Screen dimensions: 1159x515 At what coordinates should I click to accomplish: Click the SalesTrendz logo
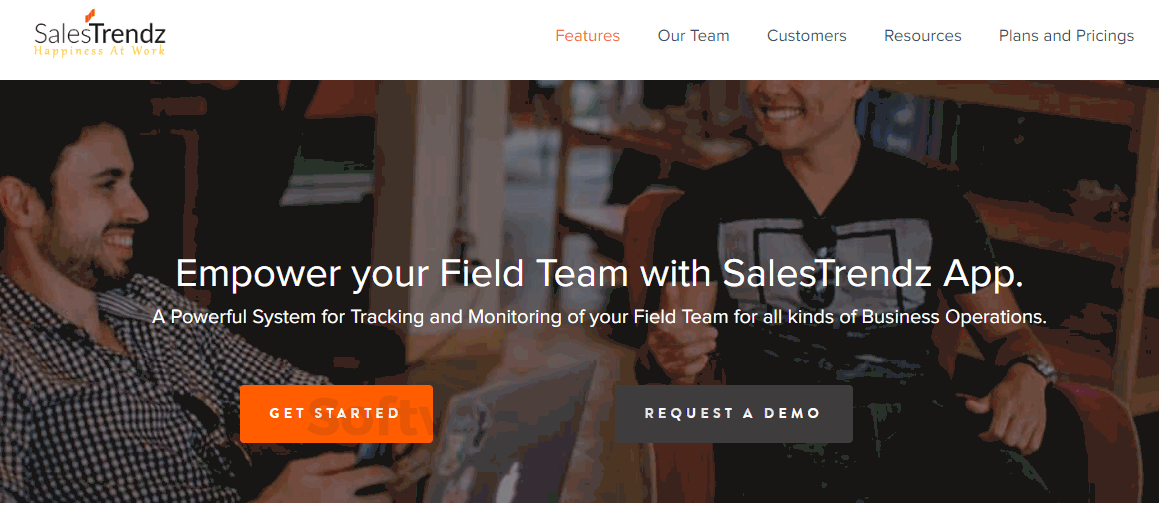[99, 35]
